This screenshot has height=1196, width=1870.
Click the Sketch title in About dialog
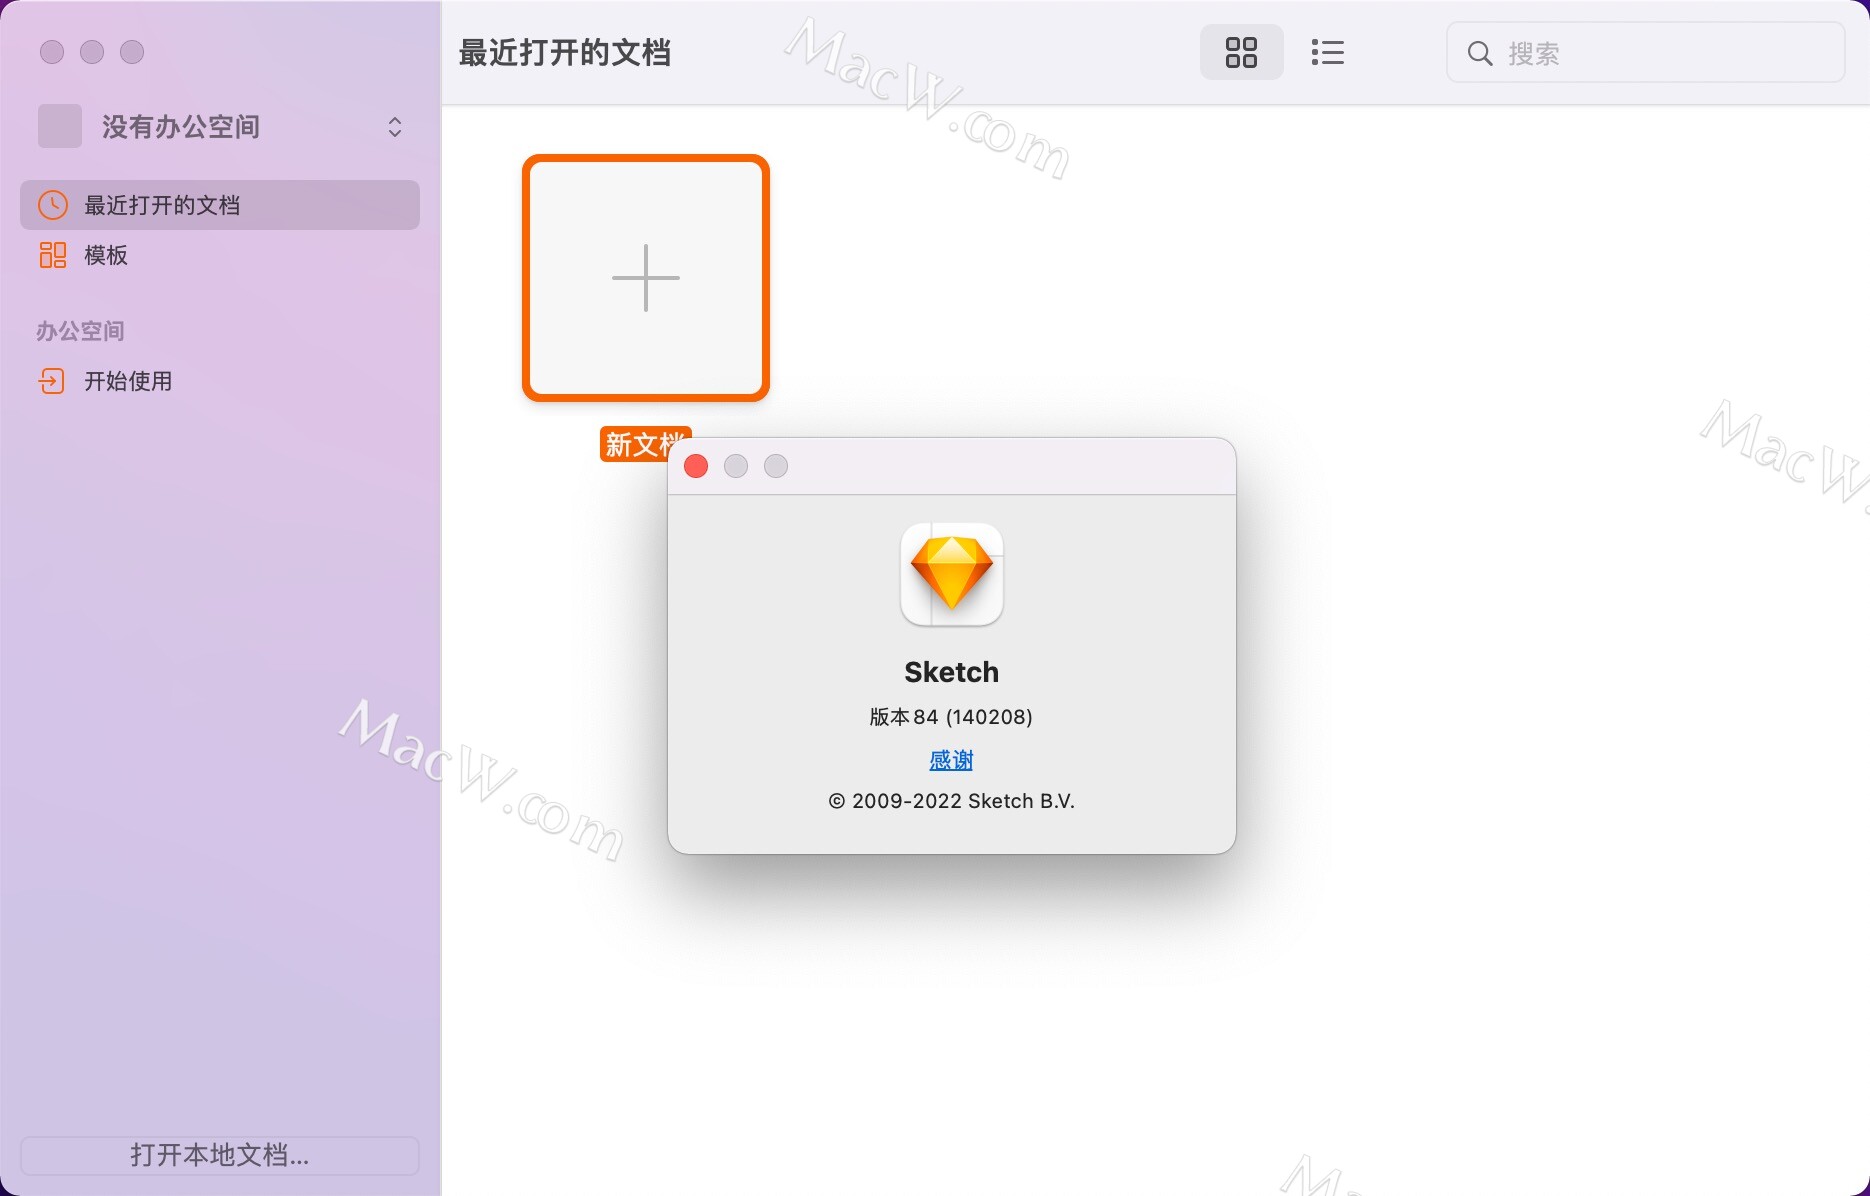coord(951,672)
